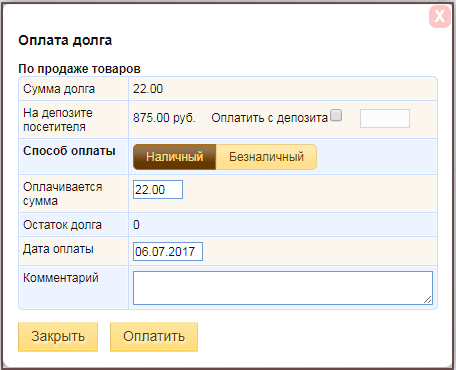Focus the empty deposit amount field beside the checkbox
The height and width of the screenshot is (370, 456).
pos(385,118)
